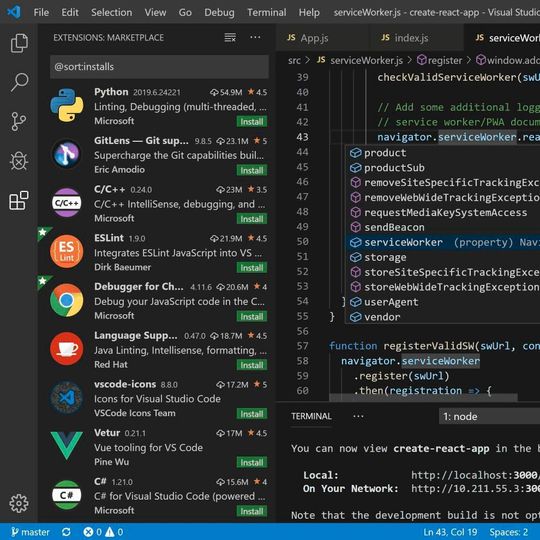Open the File menu

tap(41, 12)
